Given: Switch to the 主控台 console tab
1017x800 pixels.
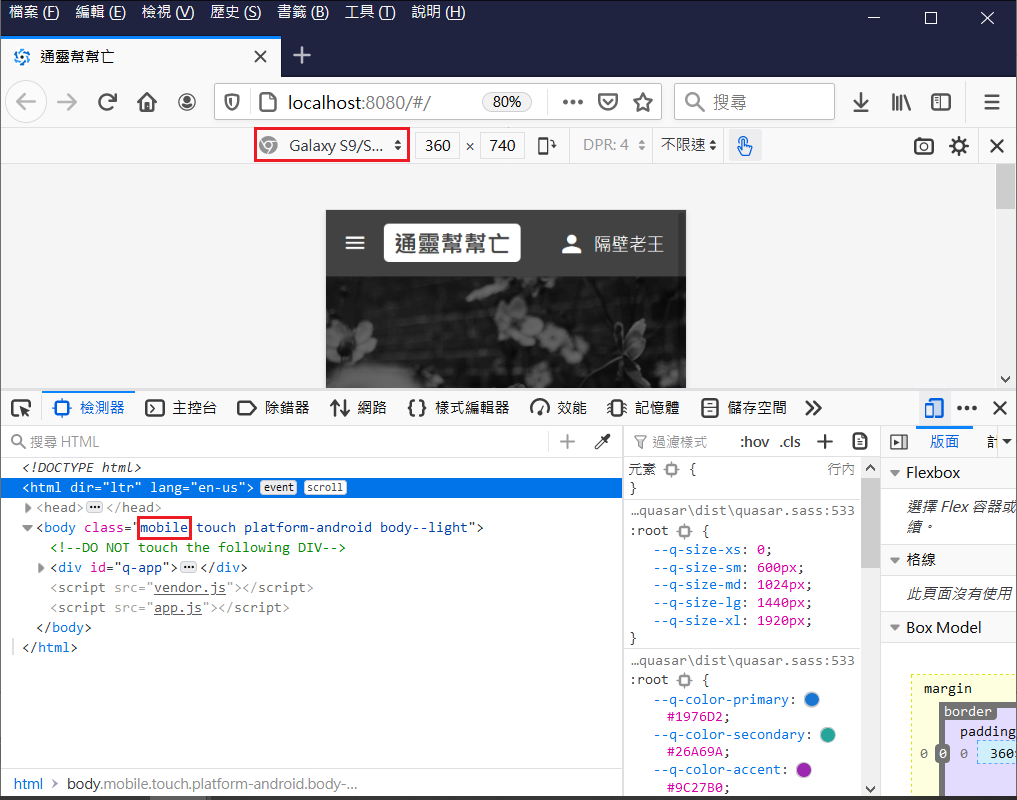Looking at the screenshot, I should (181, 408).
